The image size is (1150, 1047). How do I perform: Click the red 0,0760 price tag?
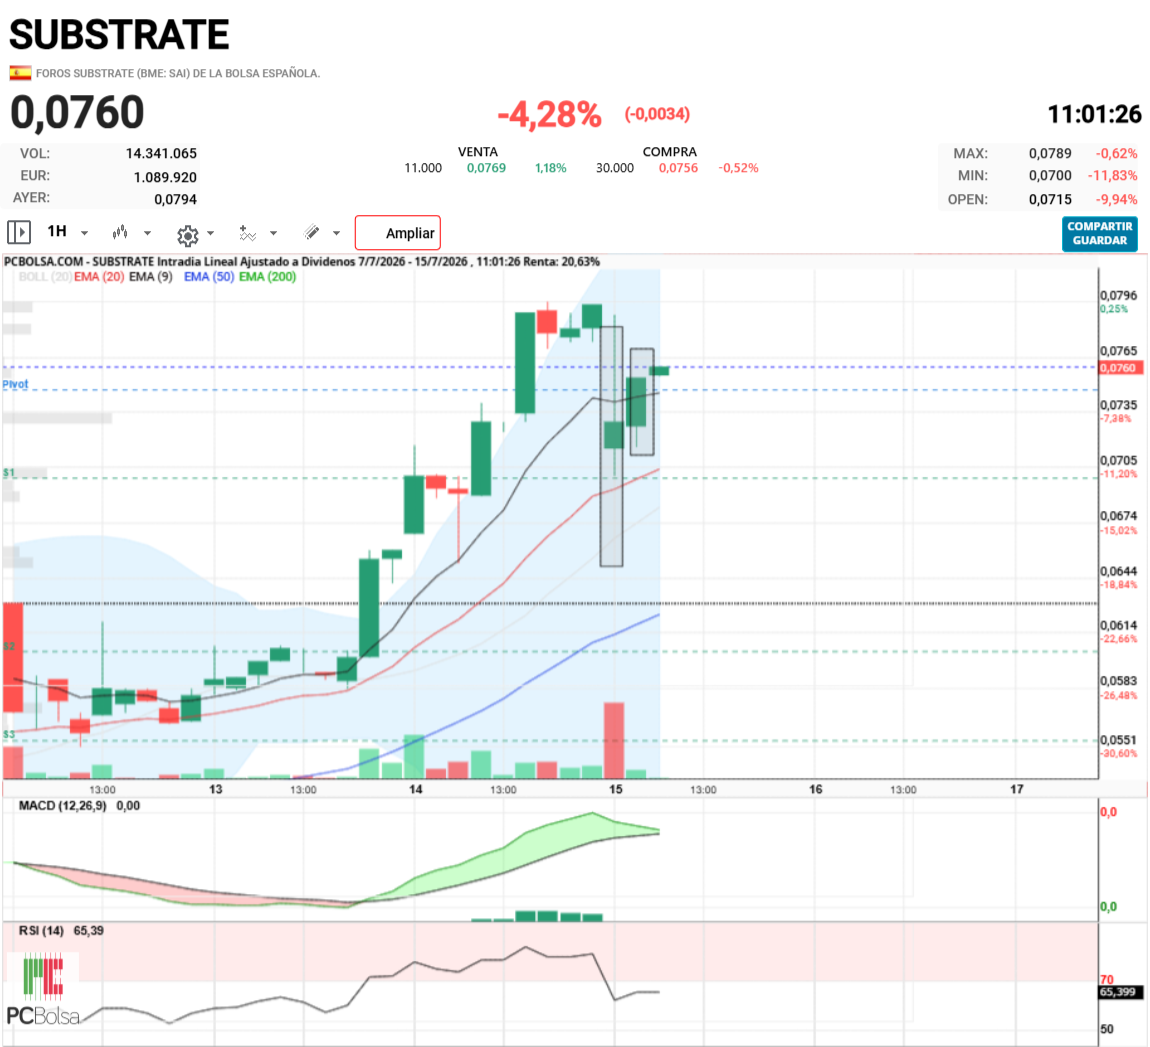pyautogui.click(x=1120, y=367)
